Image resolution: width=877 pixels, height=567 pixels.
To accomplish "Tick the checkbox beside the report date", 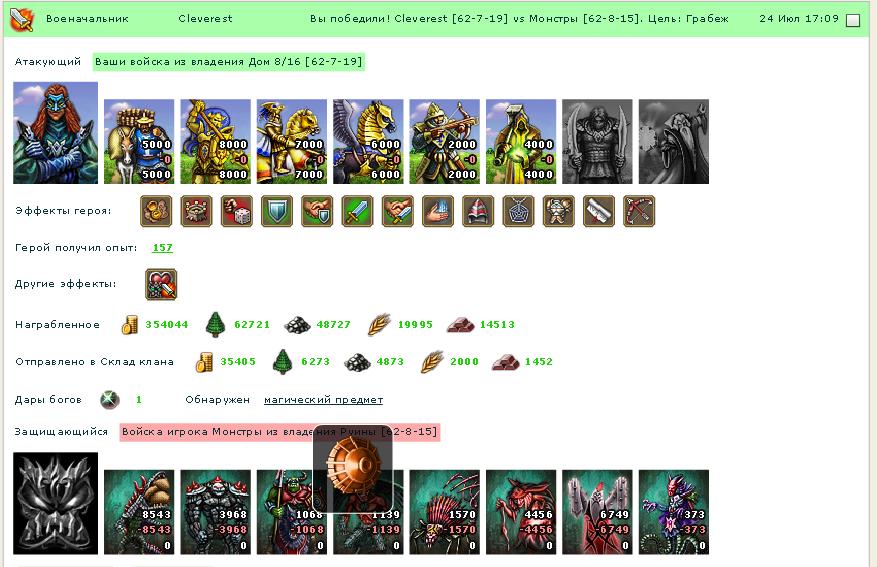I will 853,21.
